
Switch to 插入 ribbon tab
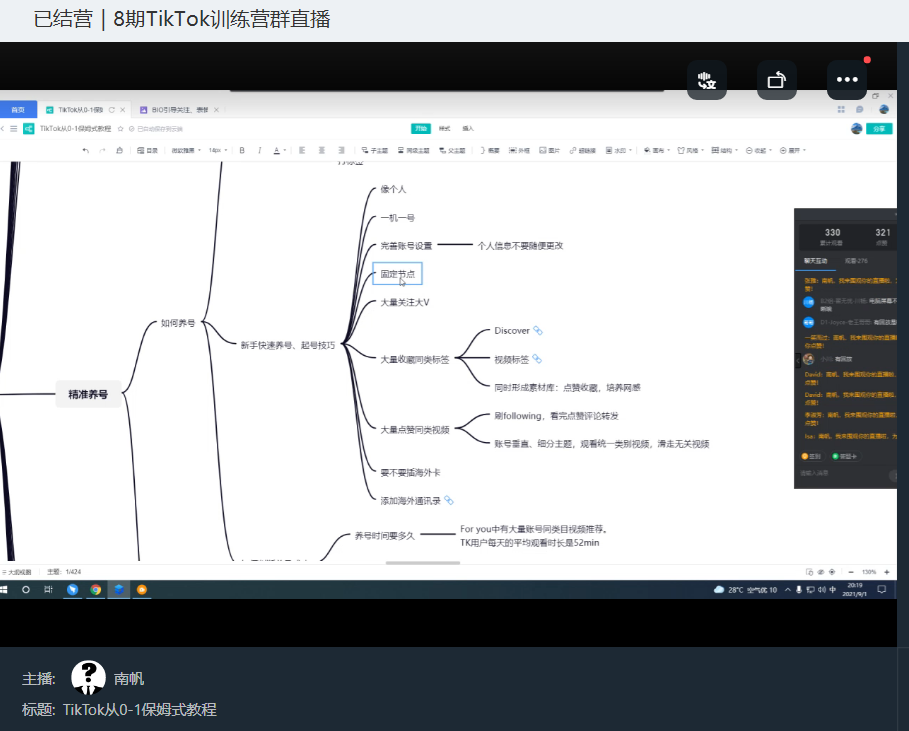pyautogui.click(x=468, y=129)
